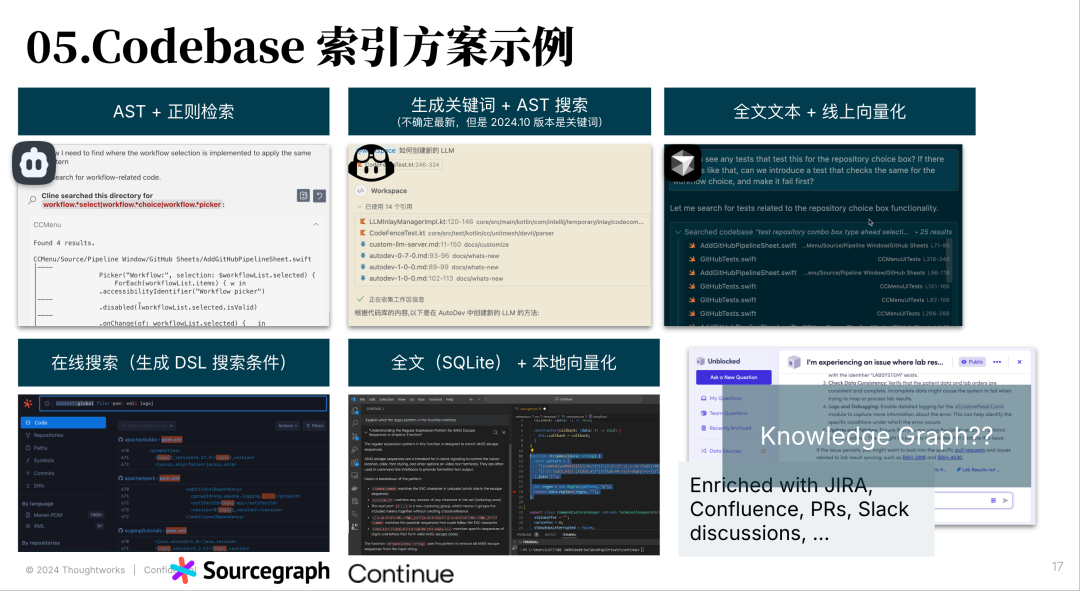This screenshot has width=1080, height=591.
Task: Click the Public visibility badge in Unblocked
Action: pyautogui.click(x=973, y=362)
